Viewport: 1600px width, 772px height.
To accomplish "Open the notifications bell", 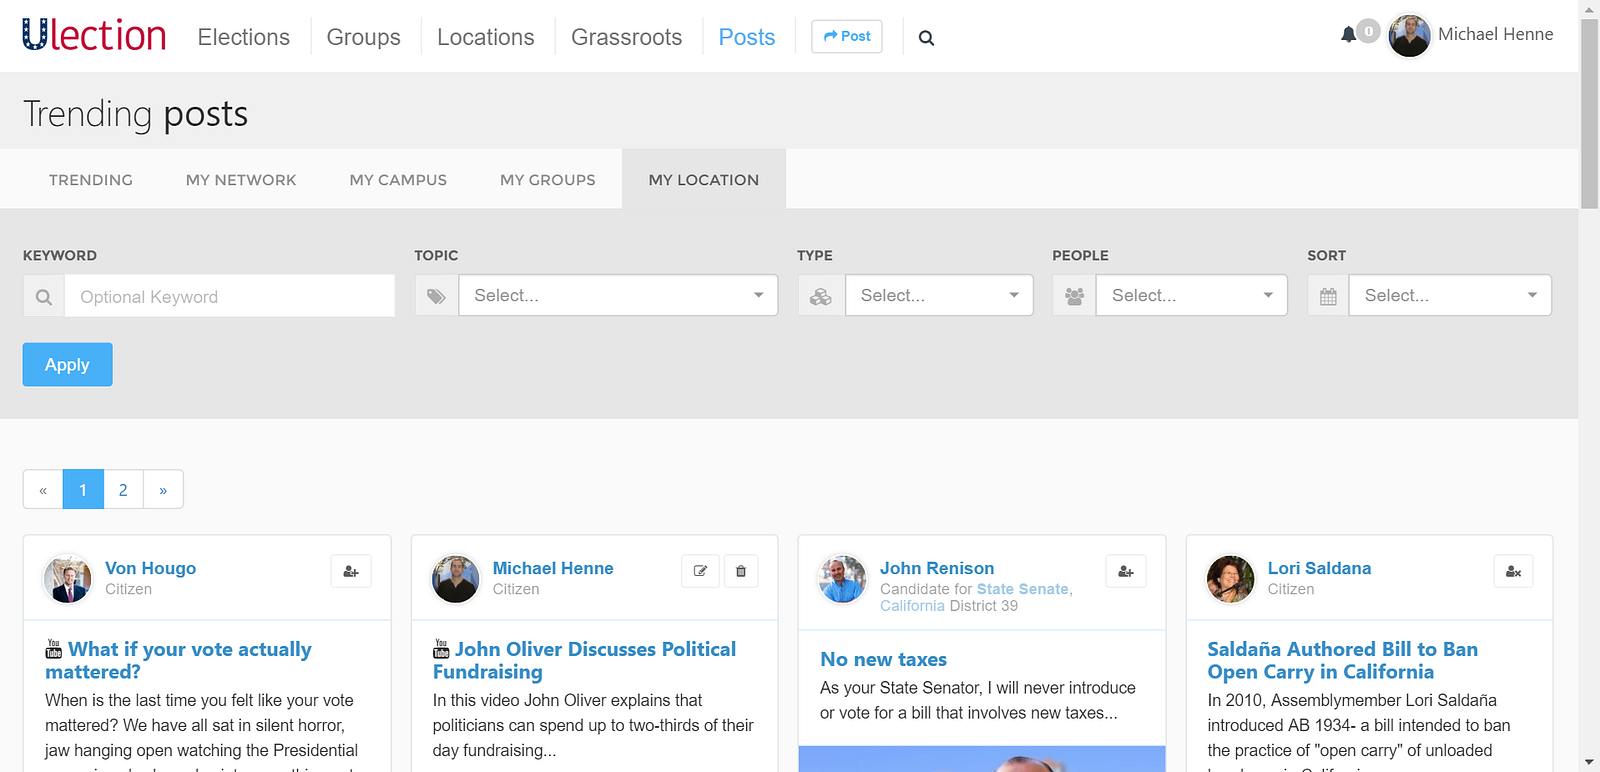I will click(1348, 35).
